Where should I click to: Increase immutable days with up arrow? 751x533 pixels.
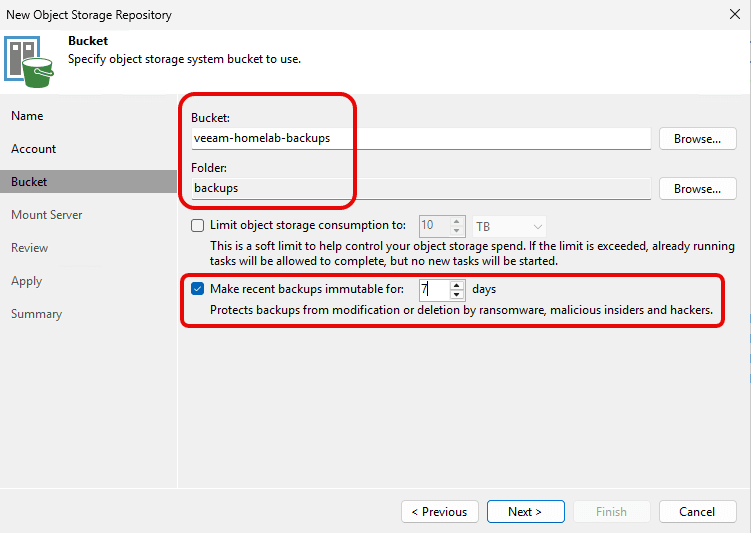pyautogui.click(x=457, y=285)
